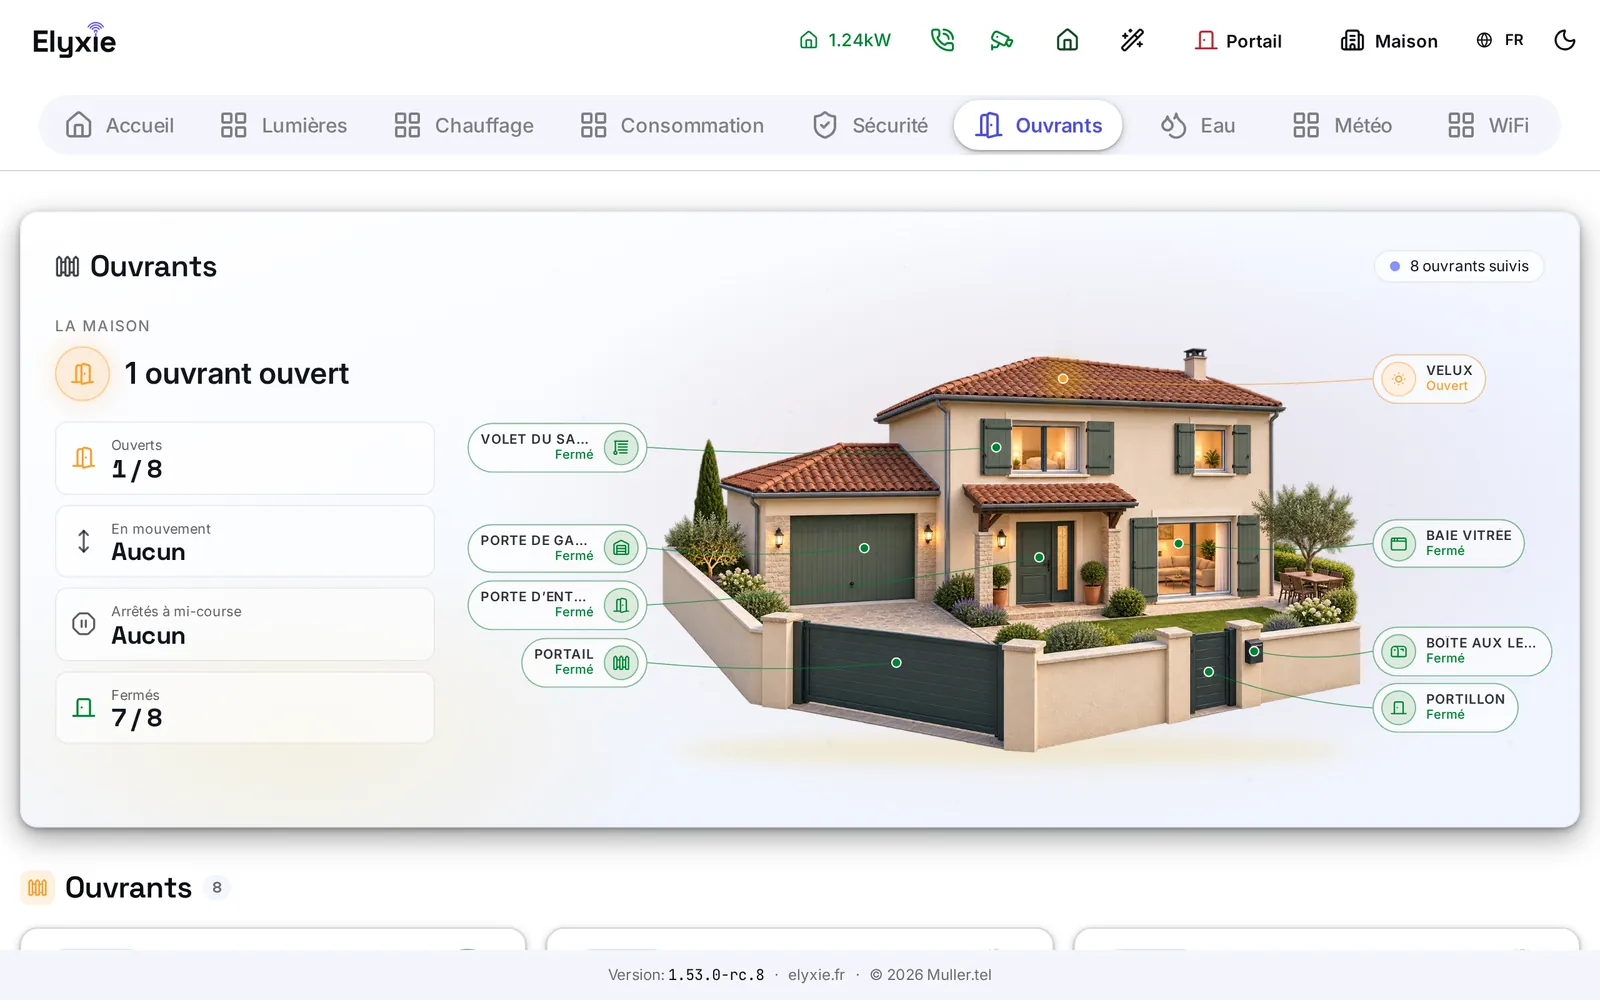The height and width of the screenshot is (1000, 1600).
Task: Toggle dark mode with the moon icon
Action: (x=1565, y=40)
